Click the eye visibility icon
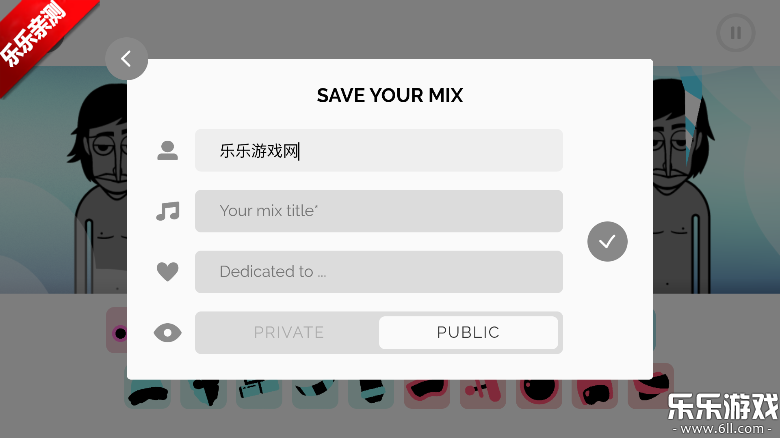 [167, 333]
